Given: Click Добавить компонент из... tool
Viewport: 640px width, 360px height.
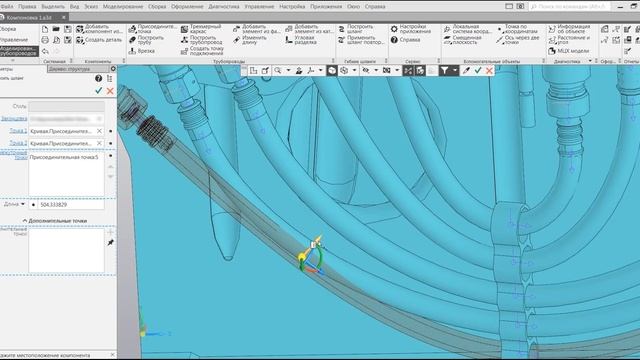Looking at the screenshot, I should 99,29.
